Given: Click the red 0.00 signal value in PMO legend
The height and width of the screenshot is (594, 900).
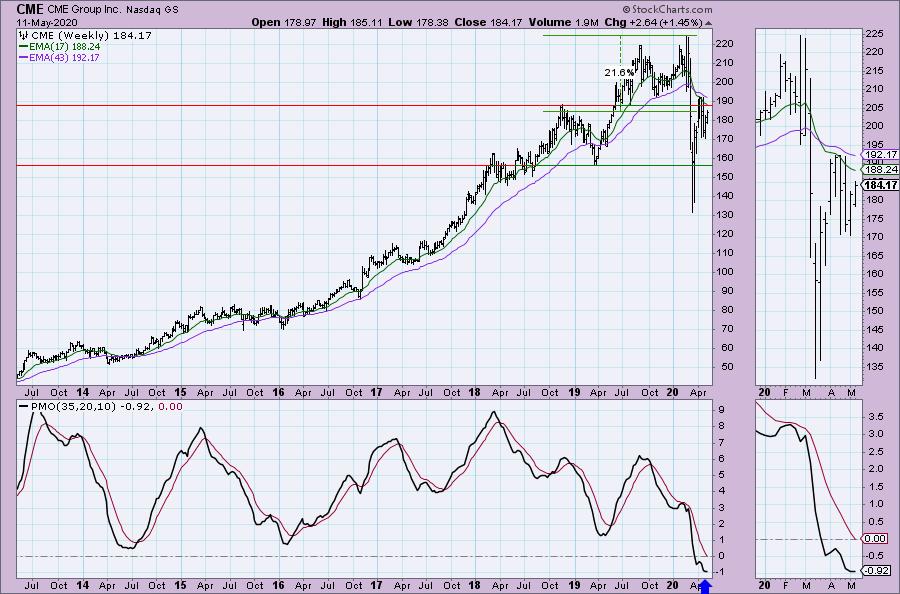Looking at the screenshot, I should [x=170, y=406].
